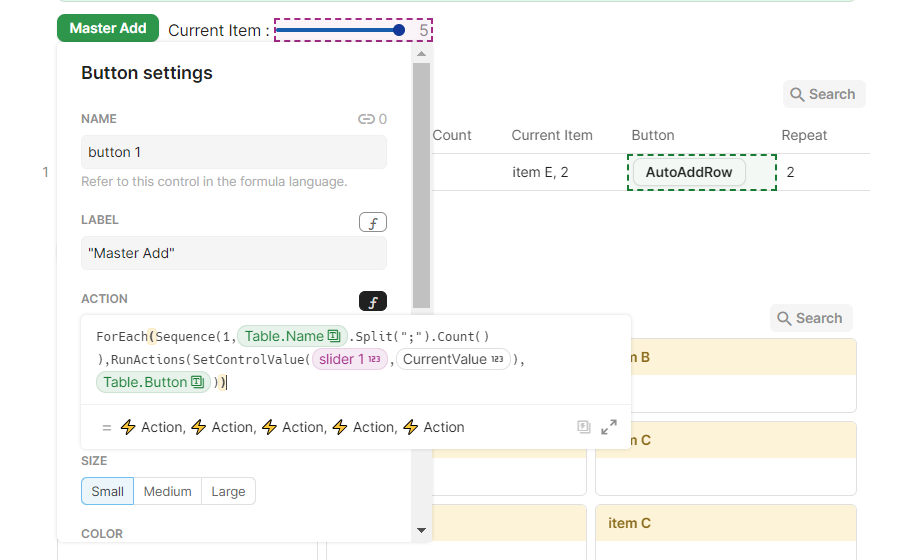Click the Current Item column header
The image size is (910, 560).
552,135
